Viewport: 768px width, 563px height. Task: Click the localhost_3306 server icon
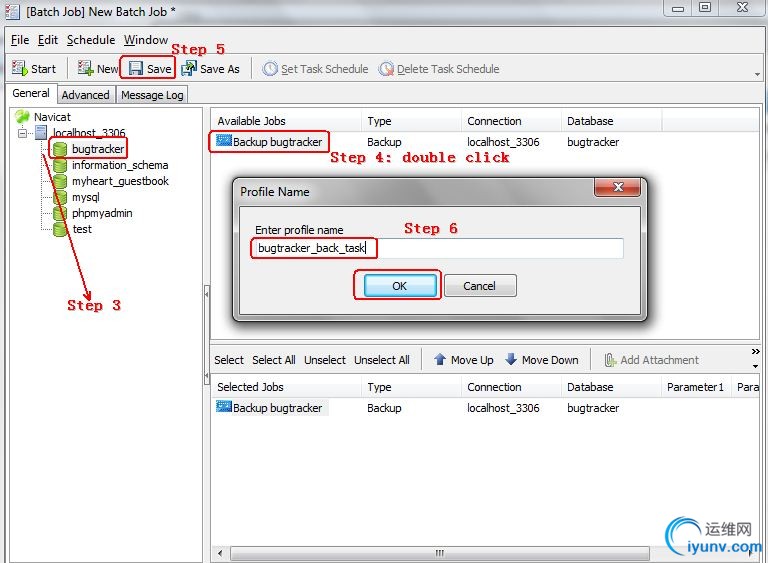(x=41, y=132)
